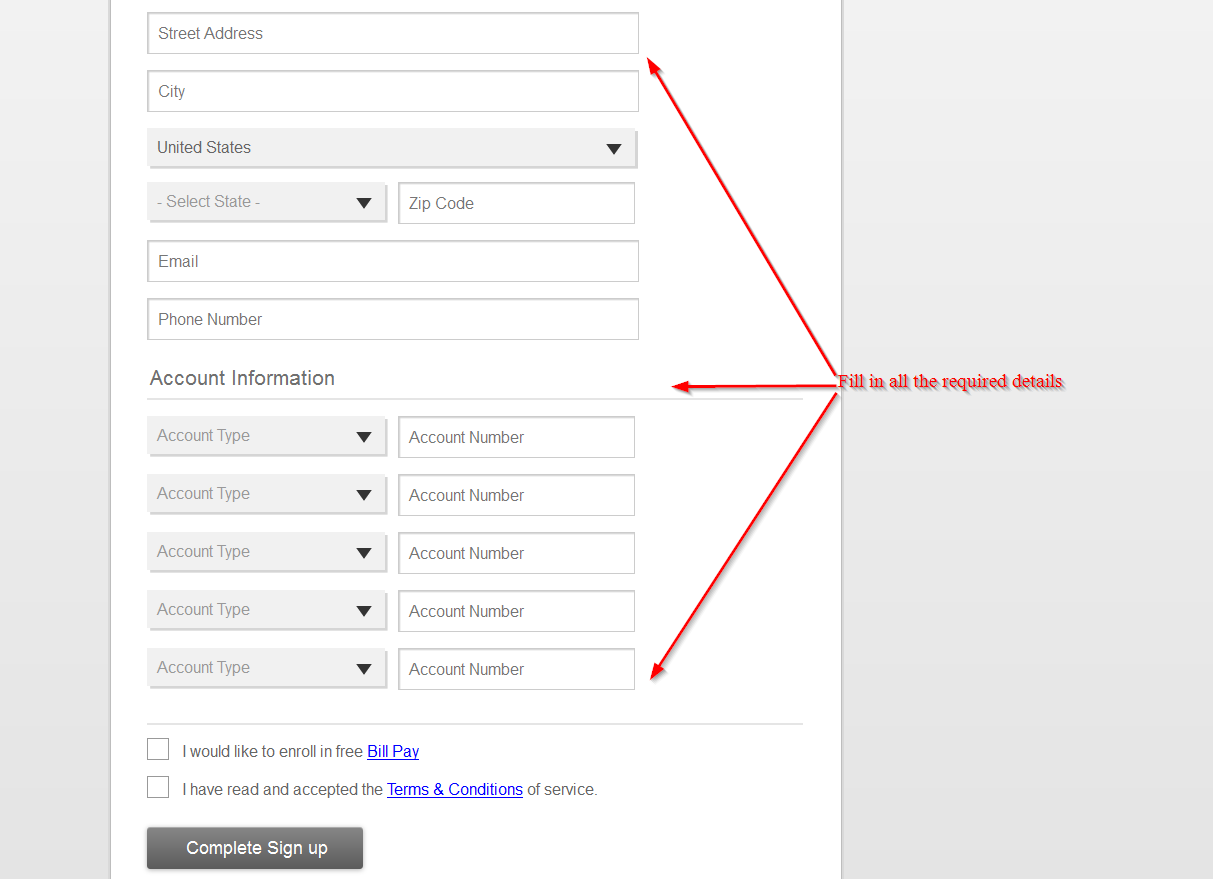1213x879 pixels.
Task: Tick the accepted Terms & Conditions checkbox
Action: (x=158, y=787)
